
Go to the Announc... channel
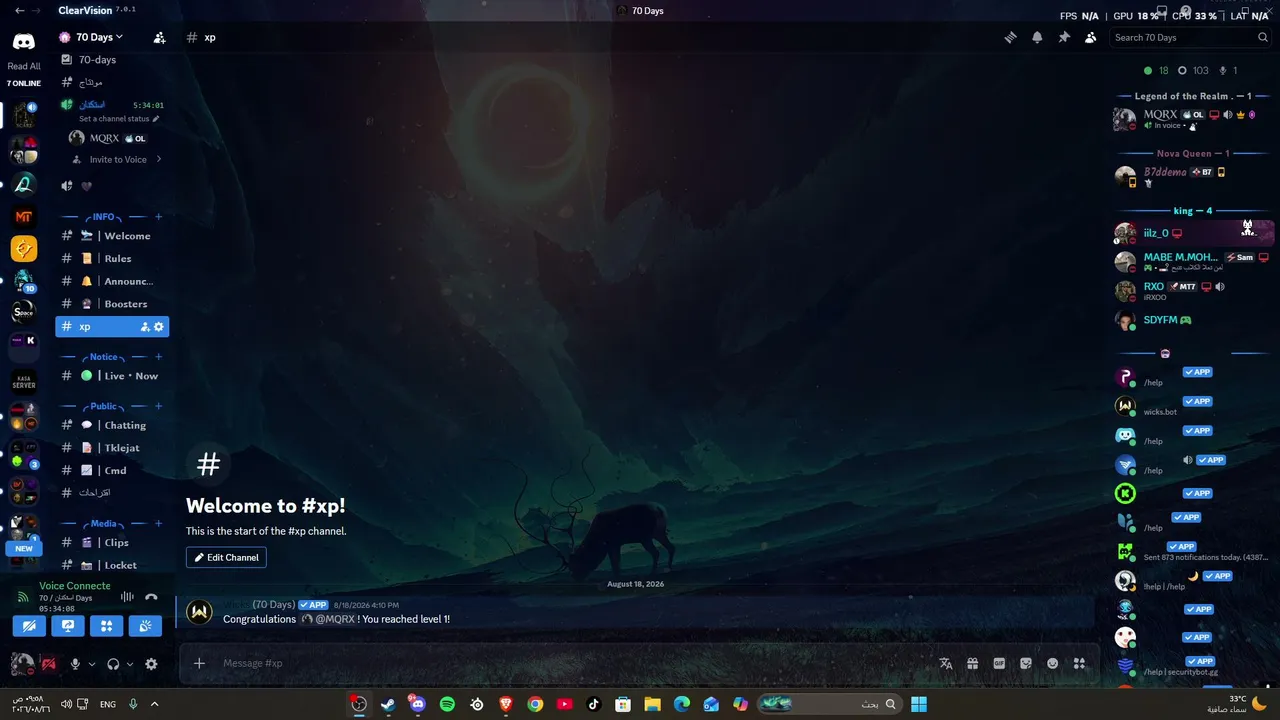tap(112, 281)
